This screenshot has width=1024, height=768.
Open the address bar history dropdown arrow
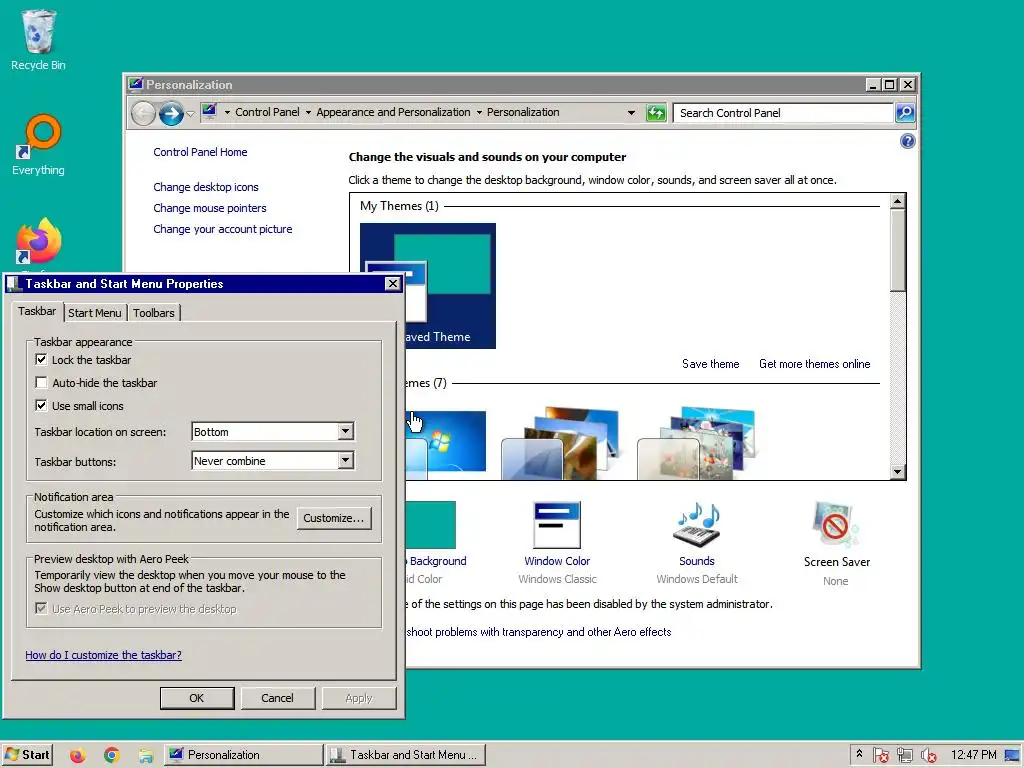point(631,113)
